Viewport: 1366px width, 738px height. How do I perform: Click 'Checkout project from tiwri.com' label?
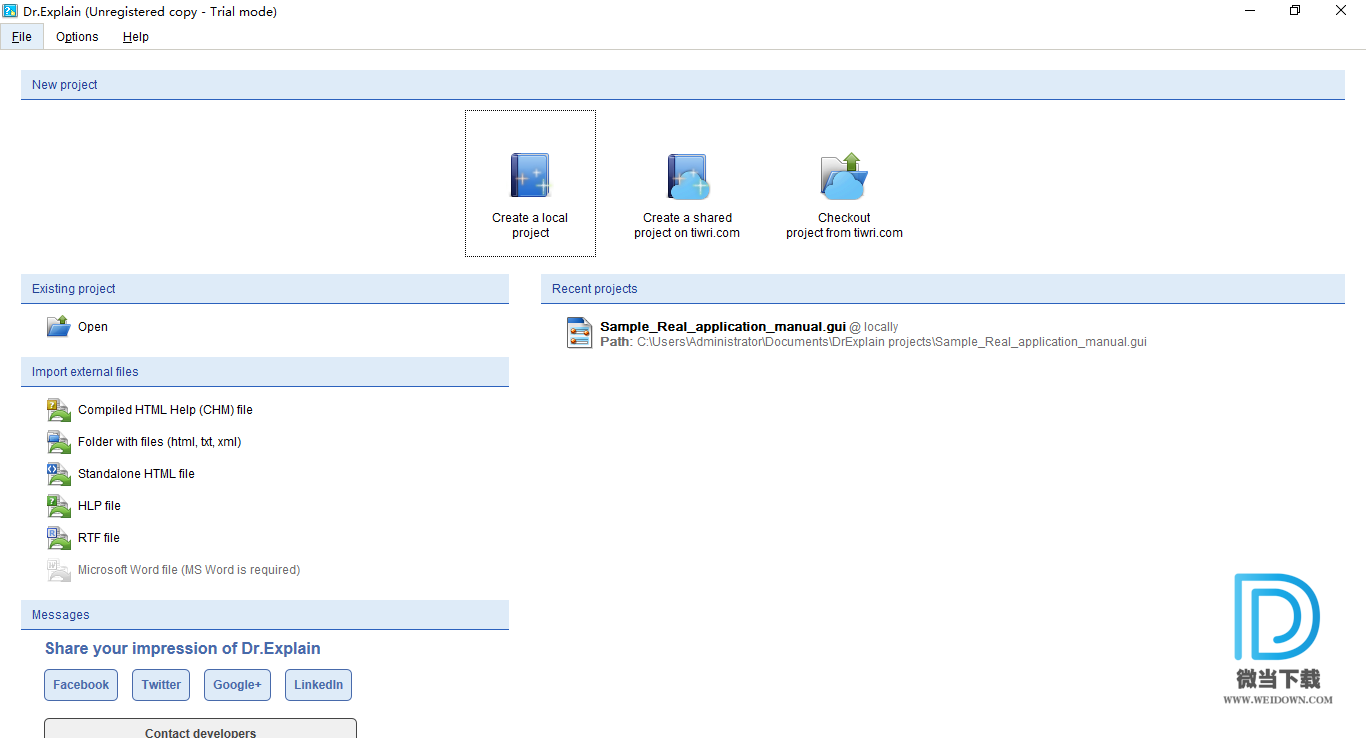pyautogui.click(x=844, y=225)
